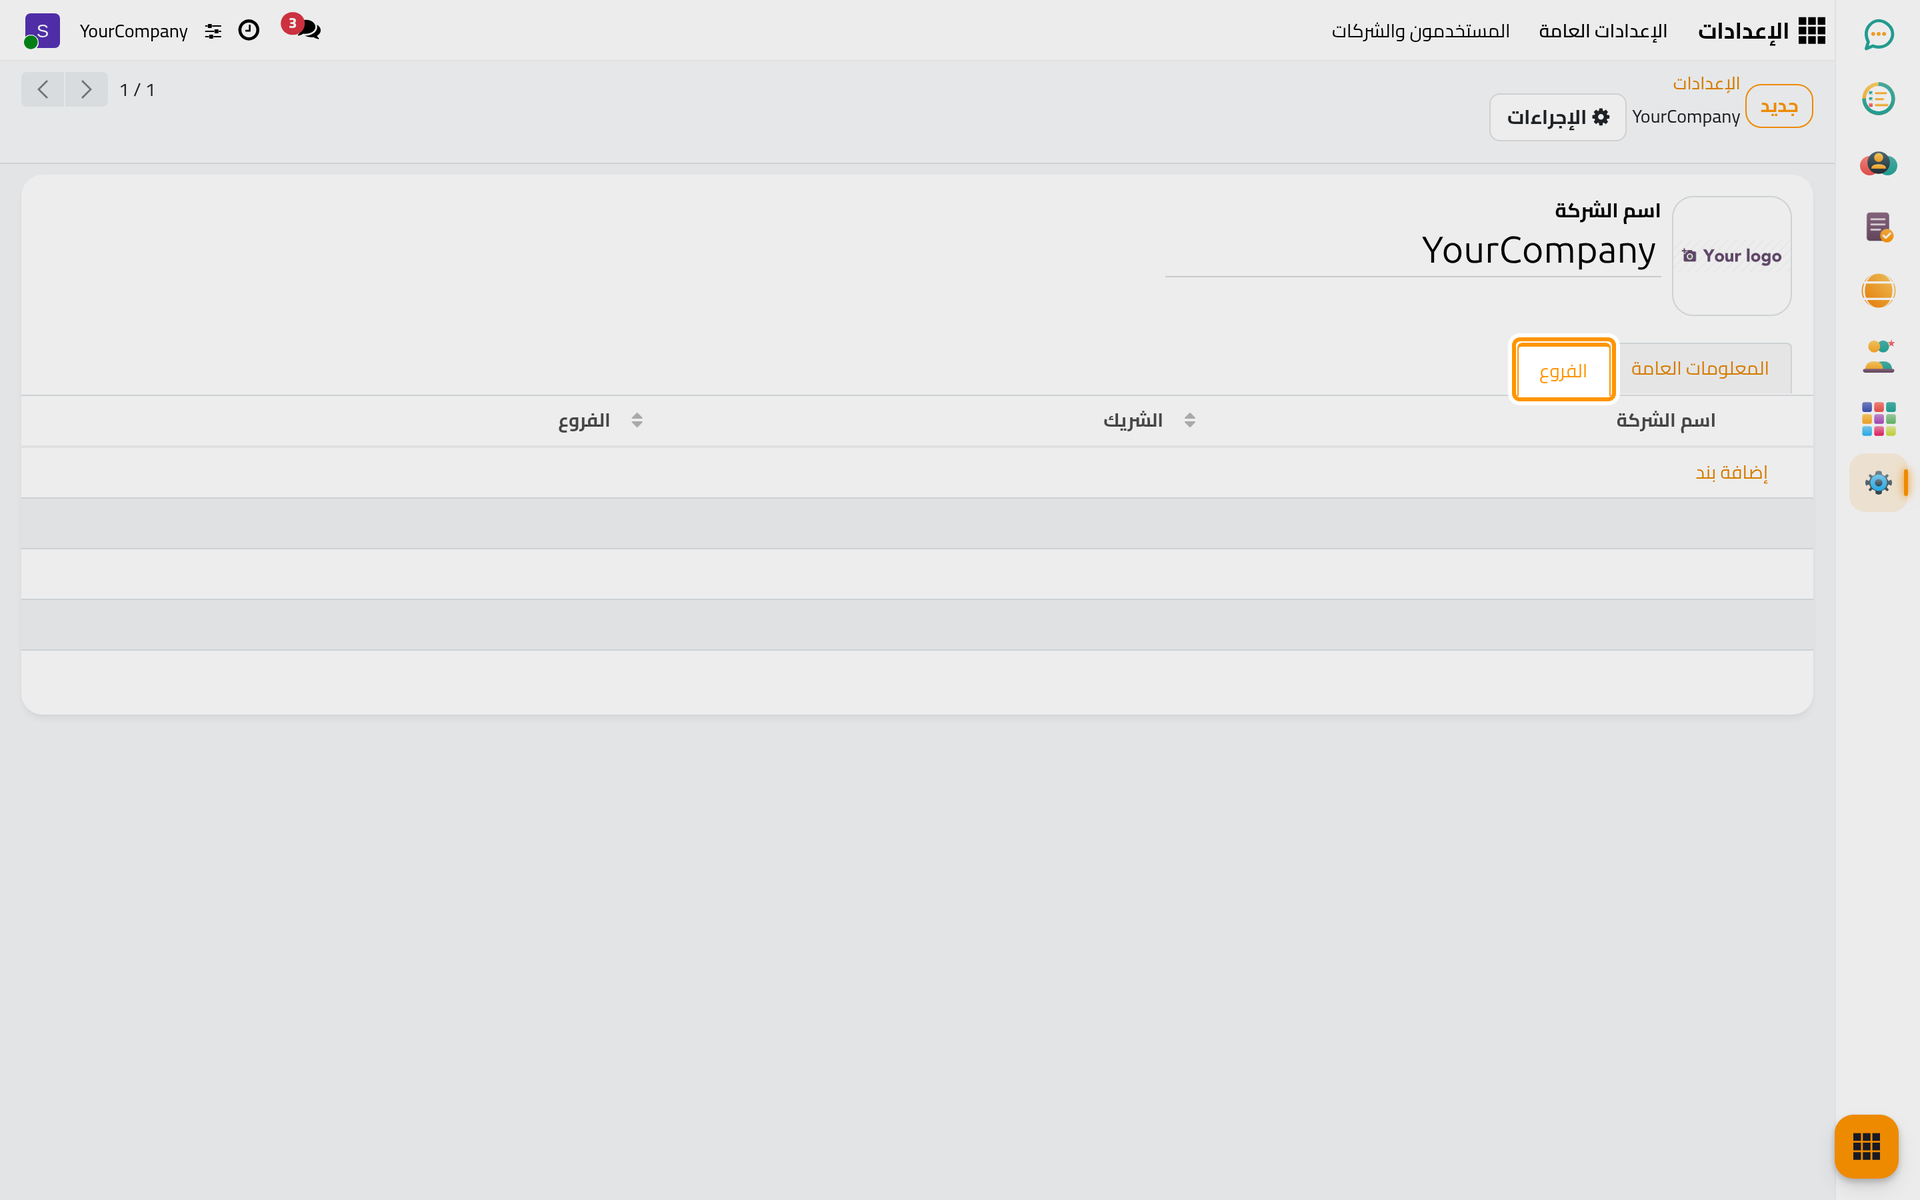
Task: Click the اسم الشركة column header
Action: pos(1665,420)
